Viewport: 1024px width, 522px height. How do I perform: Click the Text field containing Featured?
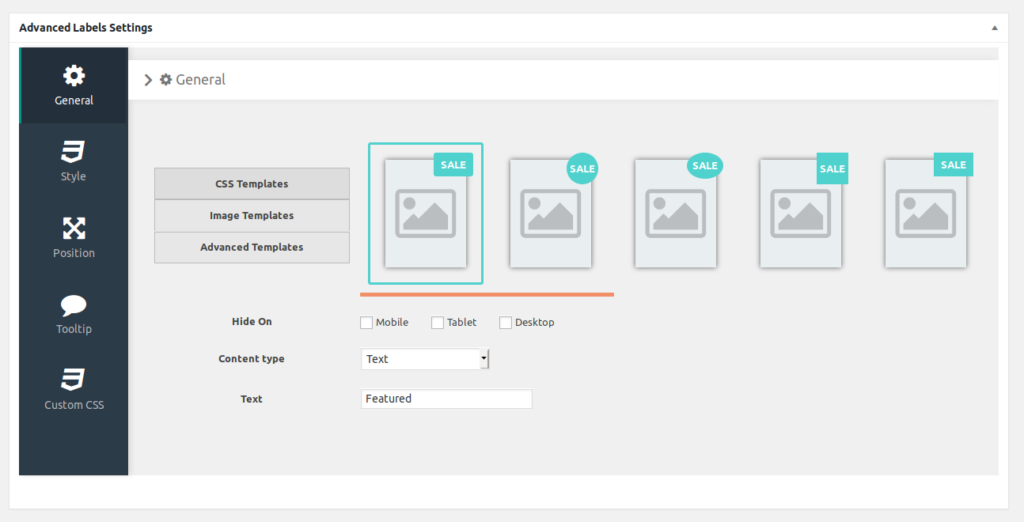point(446,399)
